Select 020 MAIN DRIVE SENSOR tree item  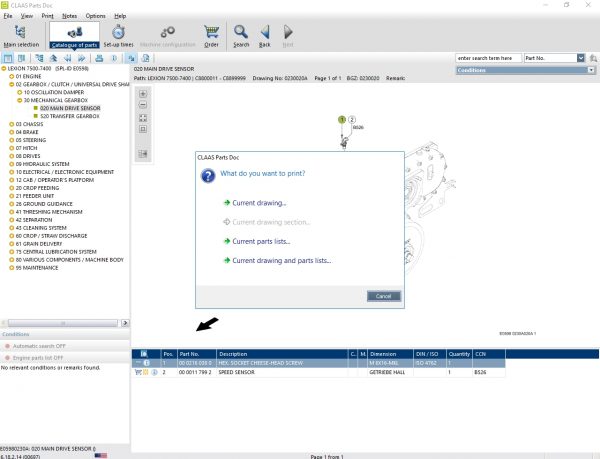pos(70,108)
